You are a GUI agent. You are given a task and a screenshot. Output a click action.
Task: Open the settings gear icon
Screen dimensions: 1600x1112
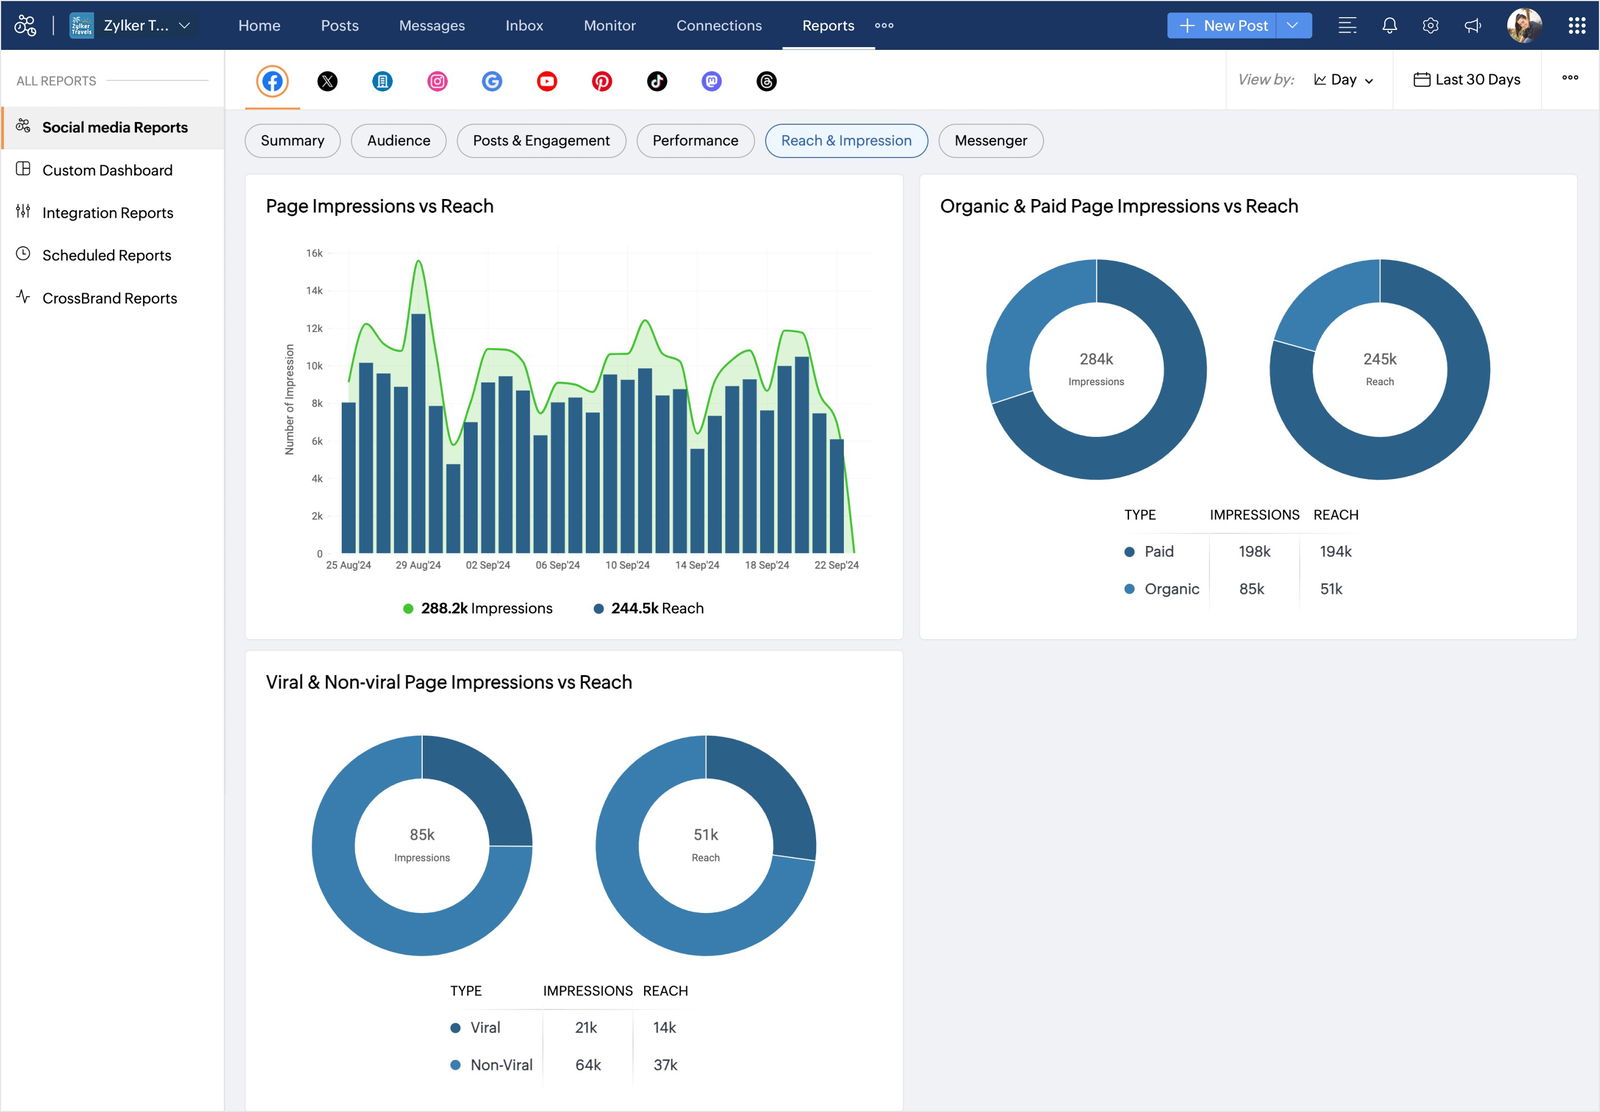click(1430, 25)
